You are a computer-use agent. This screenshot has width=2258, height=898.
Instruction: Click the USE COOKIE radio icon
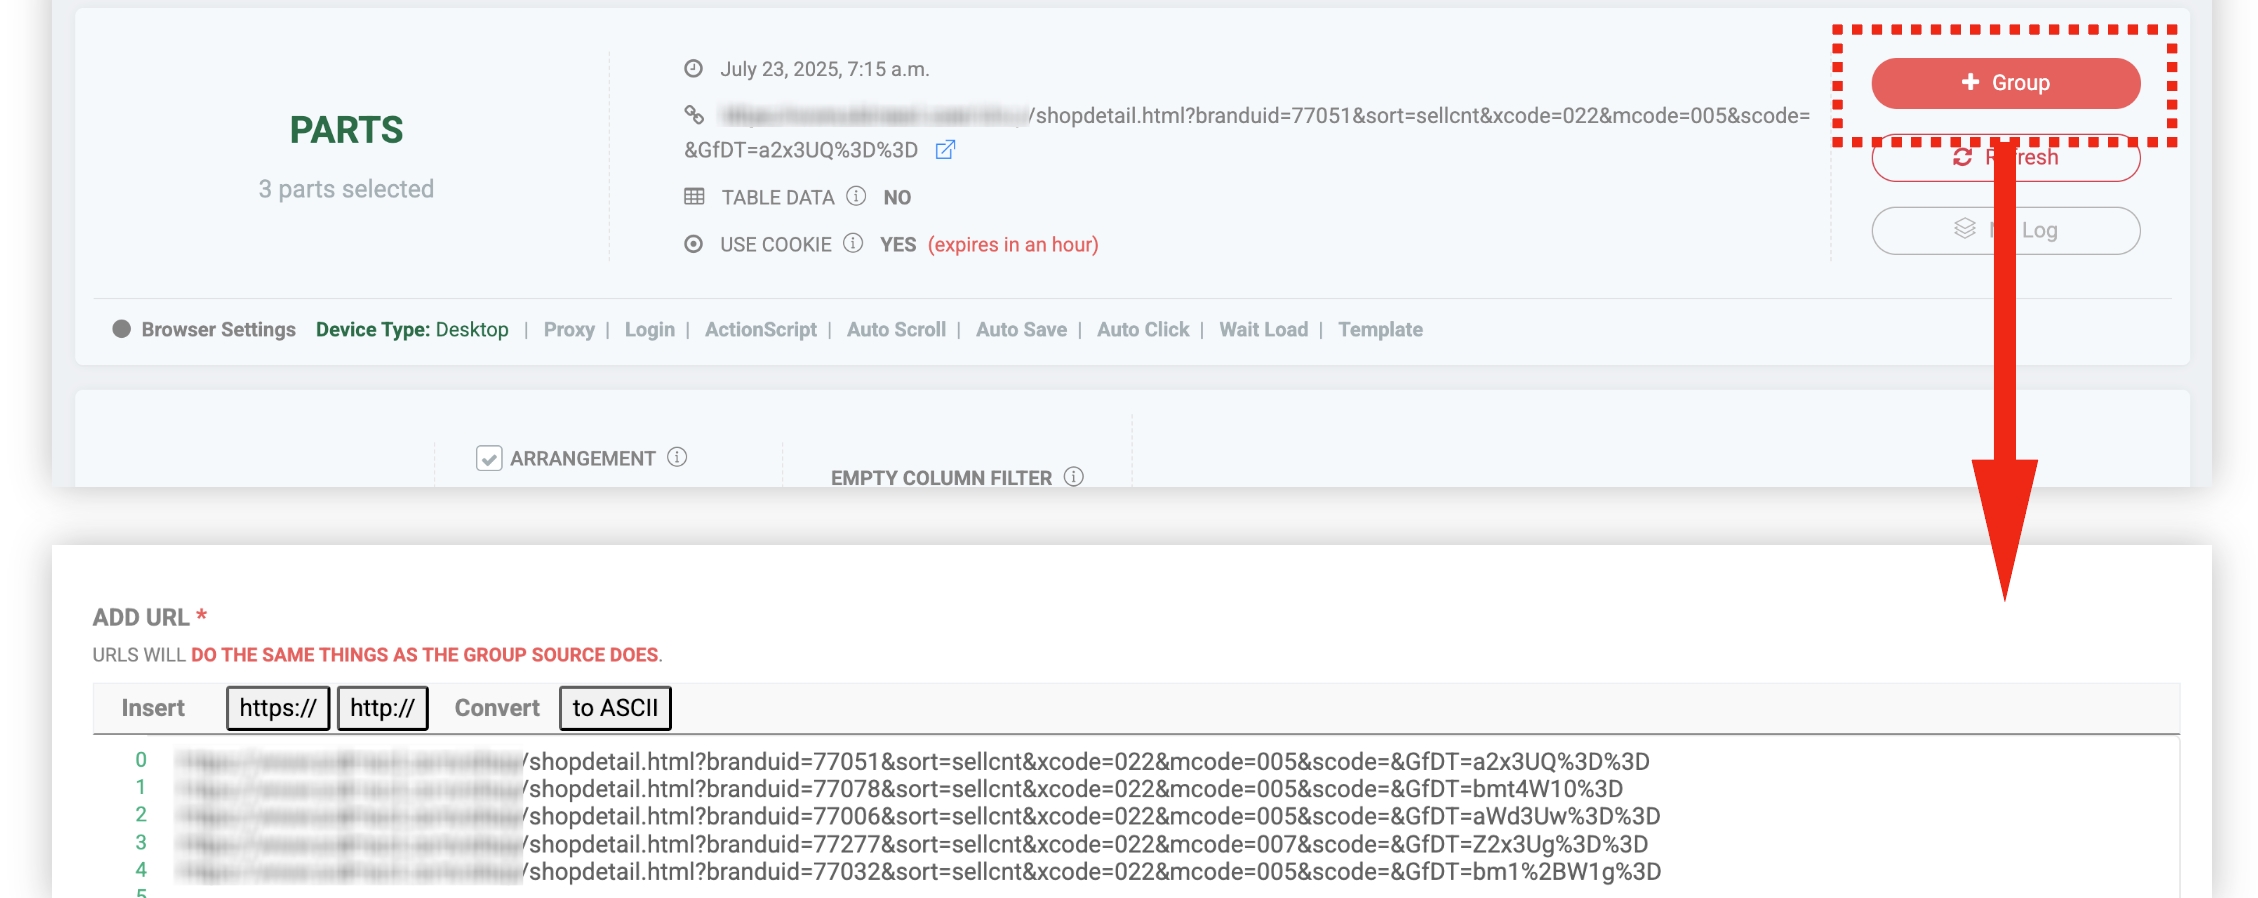pyautogui.click(x=693, y=244)
